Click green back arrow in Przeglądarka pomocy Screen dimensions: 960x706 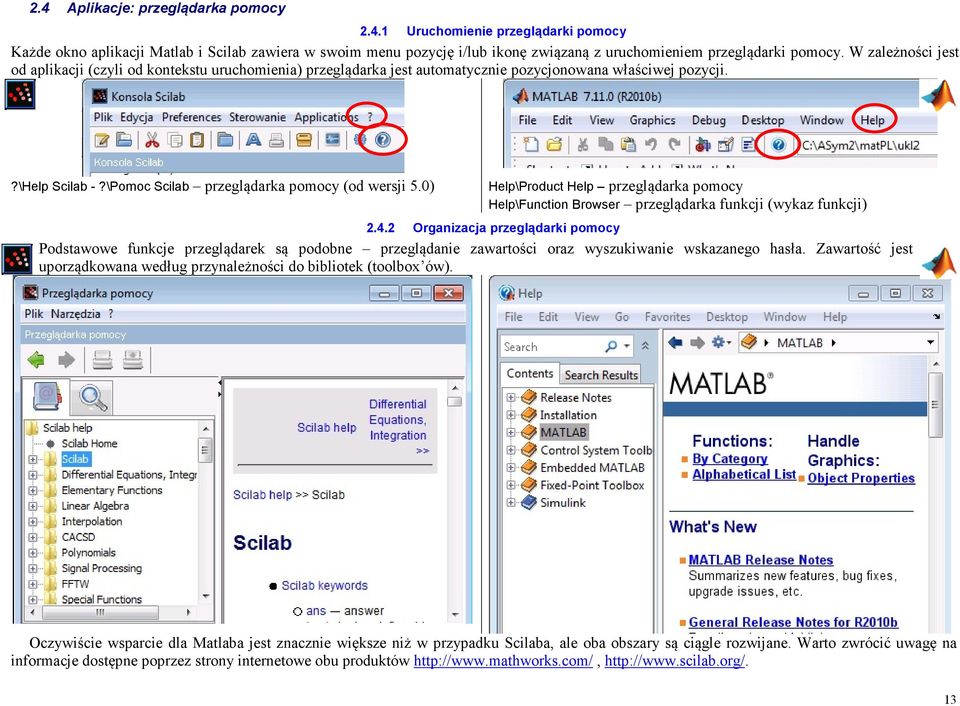36,359
